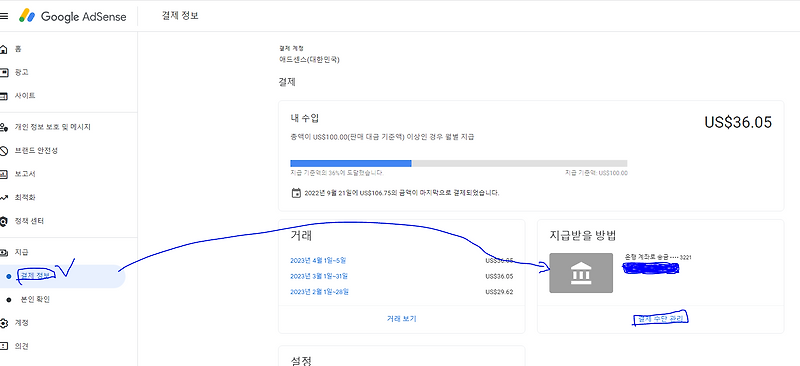
Task: Click the 결제 정보 page title in header
Action: pyautogui.click(x=180, y=16)
